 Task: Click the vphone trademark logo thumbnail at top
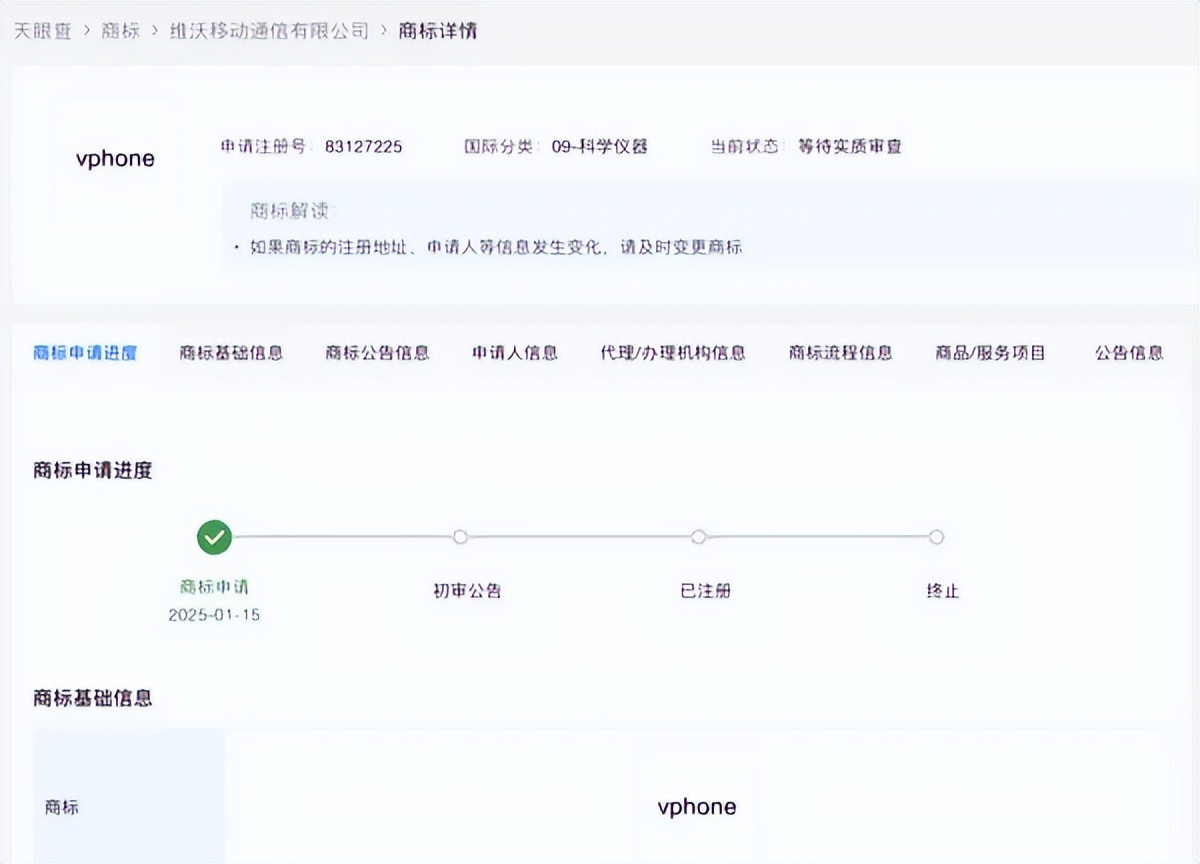pos(116,159)
